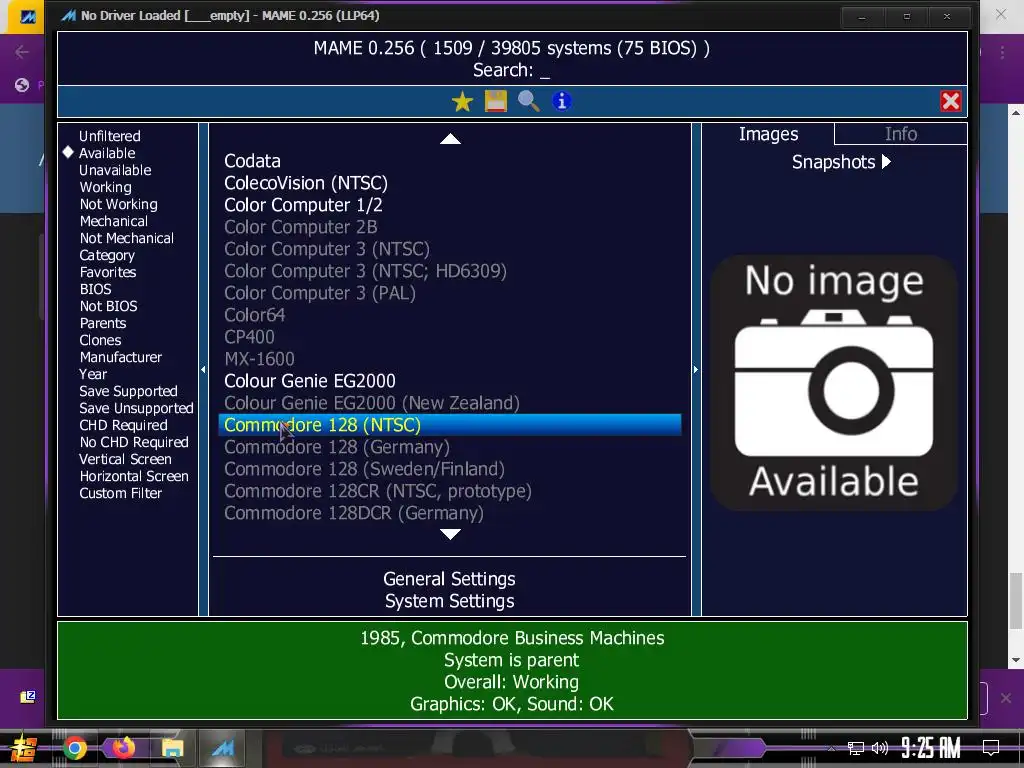The height and width of the screenshot is (768, 1024).
Task: Choose the Not BIOS filter
Action: pyautogui.click(x=108, y=306)
